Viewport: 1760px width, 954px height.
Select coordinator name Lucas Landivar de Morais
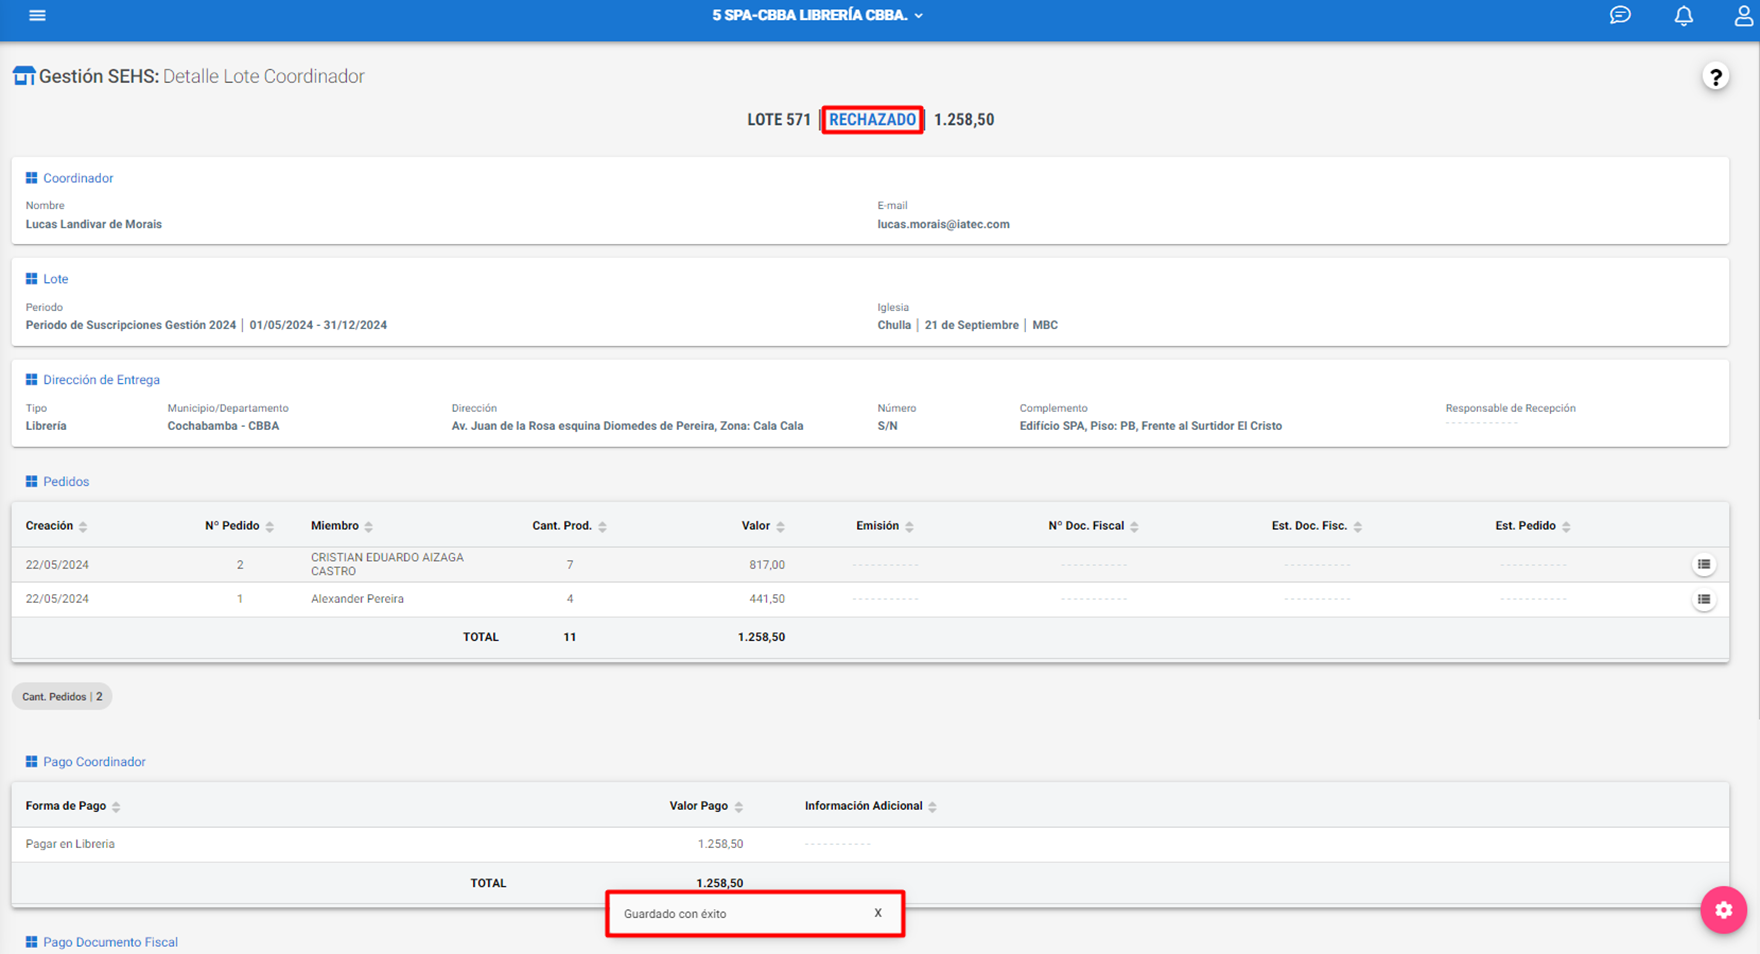coord(94,224)
